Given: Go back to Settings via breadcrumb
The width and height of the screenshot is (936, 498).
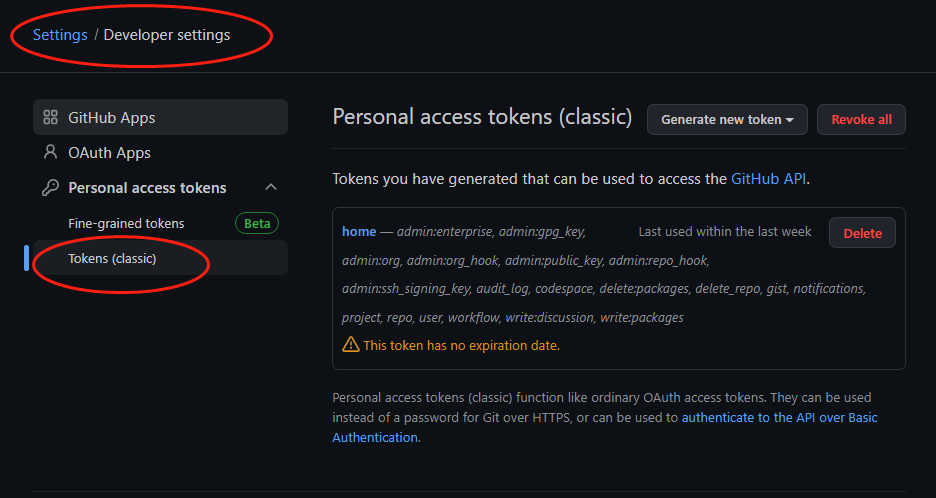Looking at the screenshot, I should pyautogui.click(x=60, y=35).
